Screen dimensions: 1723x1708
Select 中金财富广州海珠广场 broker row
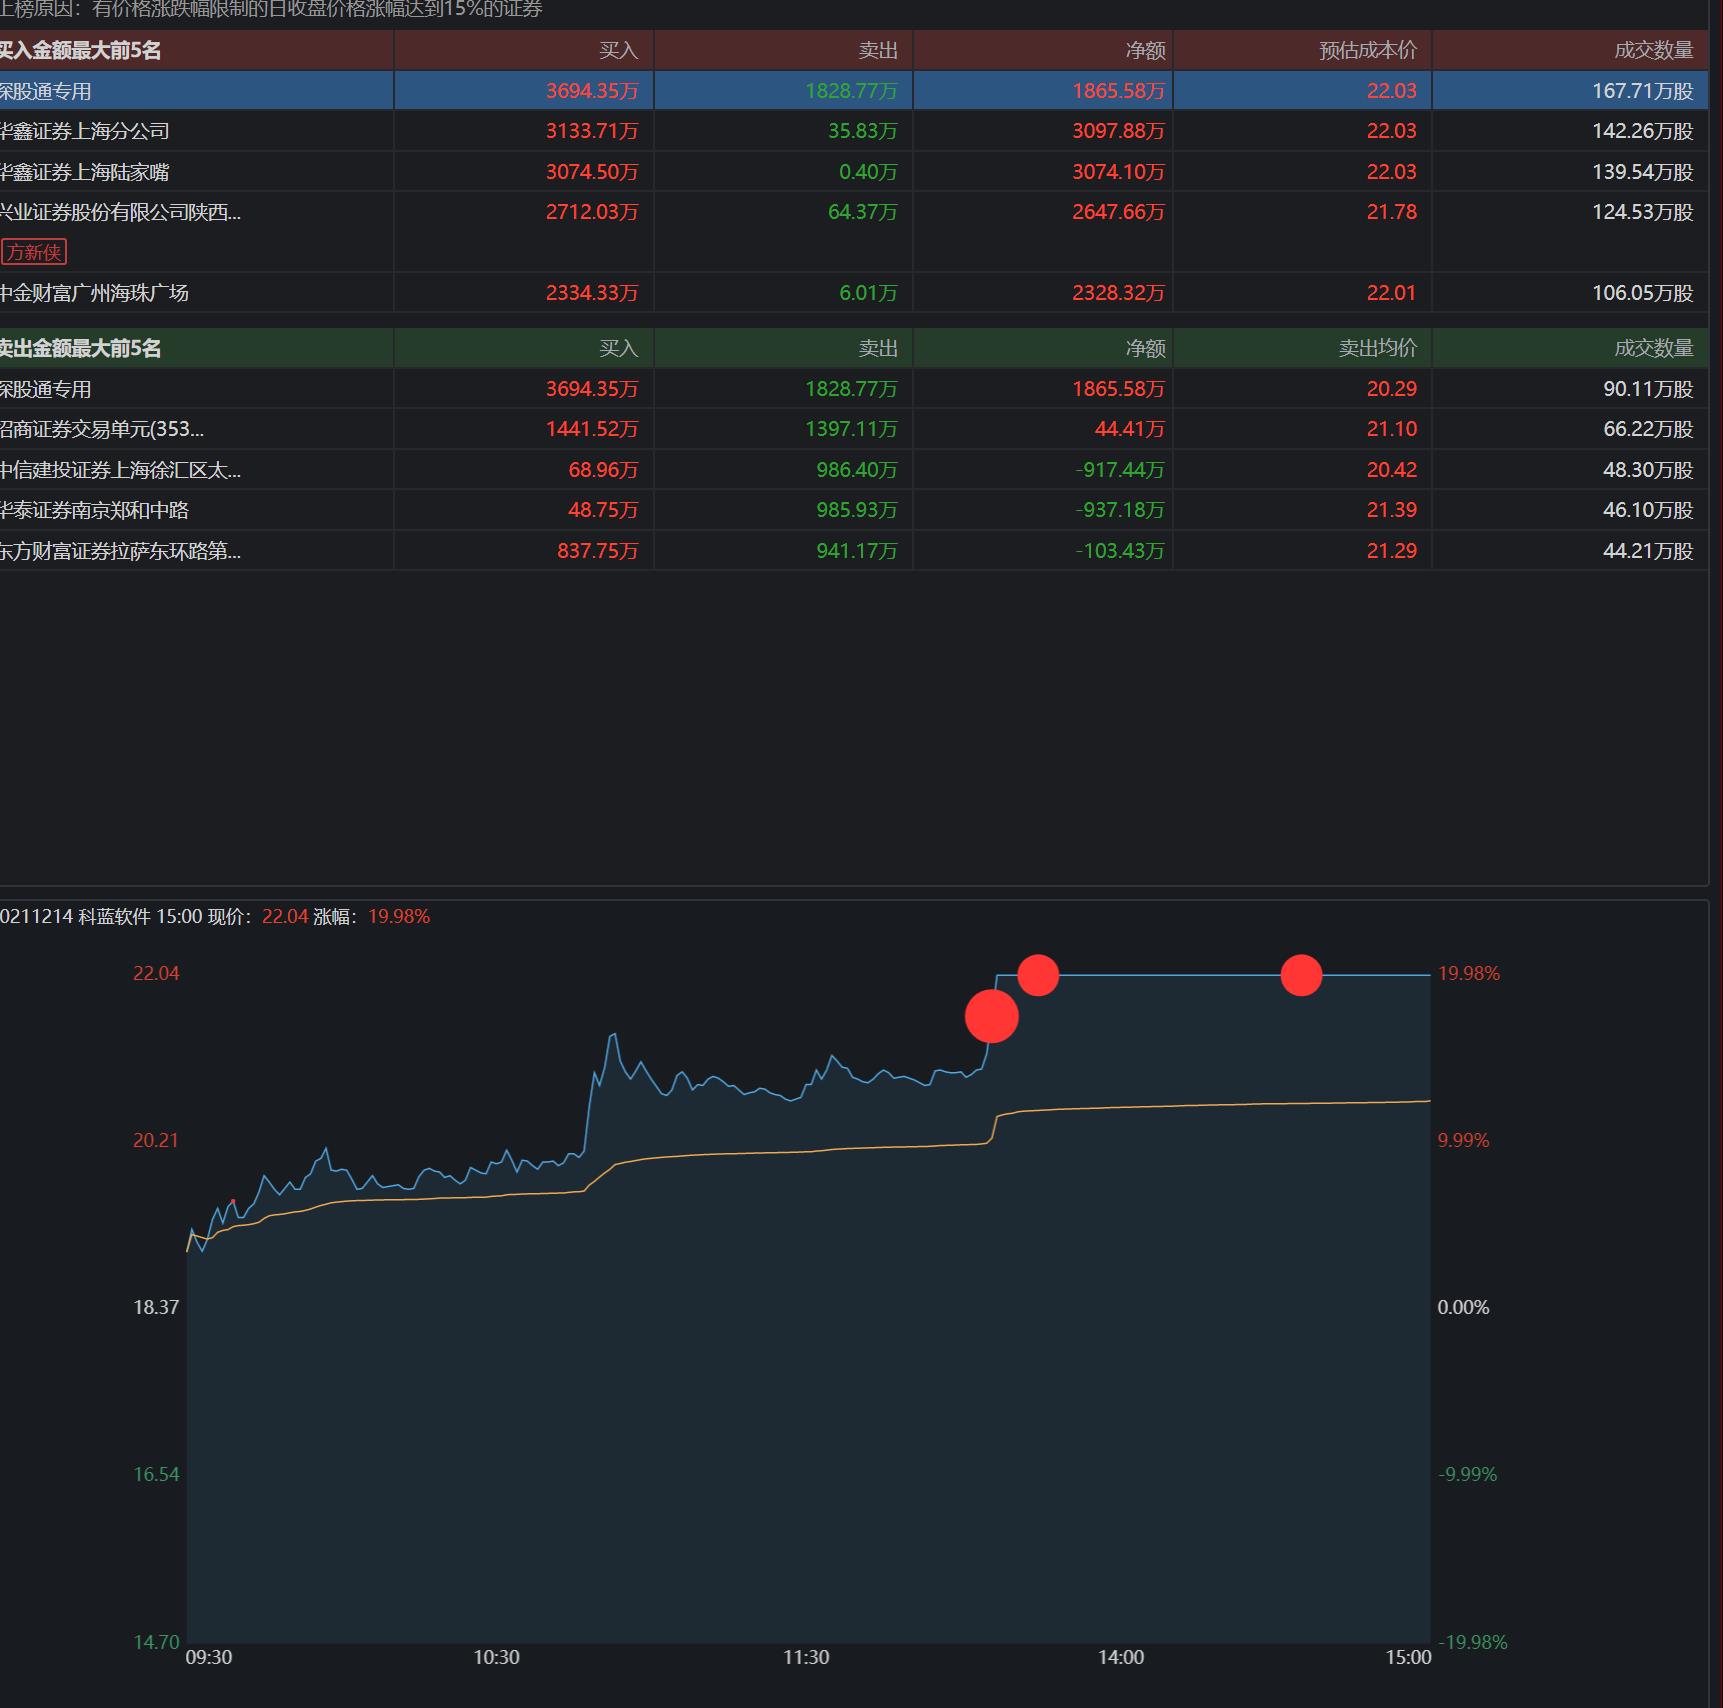[854, 293]
